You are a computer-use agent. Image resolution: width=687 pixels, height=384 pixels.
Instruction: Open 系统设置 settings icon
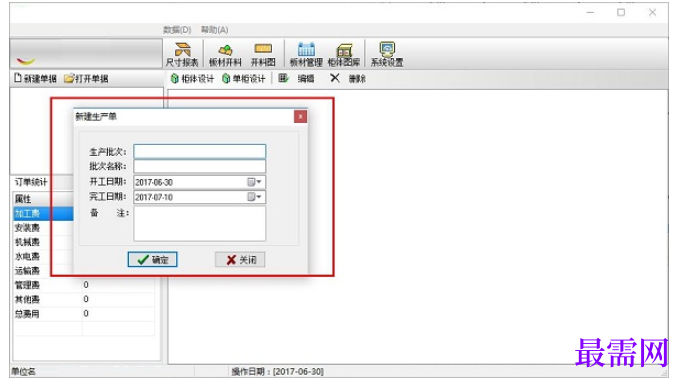coord(387,54)
